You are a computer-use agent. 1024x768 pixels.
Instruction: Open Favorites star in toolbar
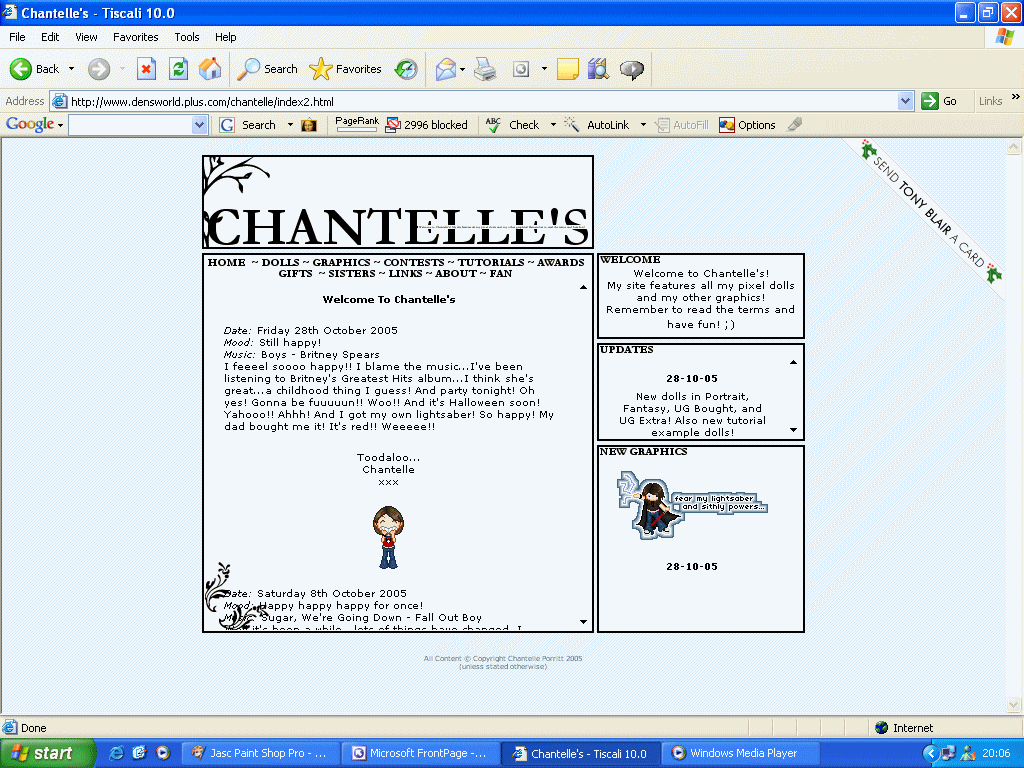point(345,69)
